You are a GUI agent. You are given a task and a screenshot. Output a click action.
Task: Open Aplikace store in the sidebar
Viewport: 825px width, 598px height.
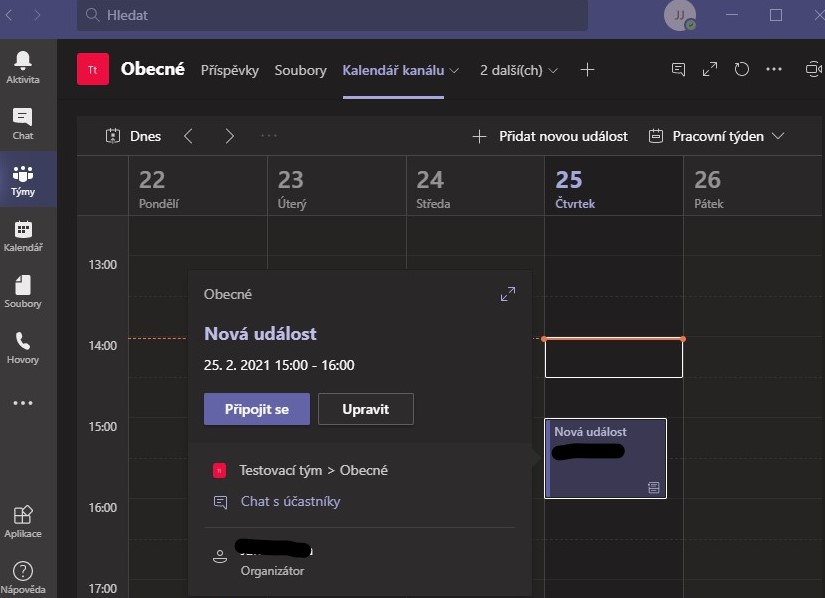click(23, 522)
